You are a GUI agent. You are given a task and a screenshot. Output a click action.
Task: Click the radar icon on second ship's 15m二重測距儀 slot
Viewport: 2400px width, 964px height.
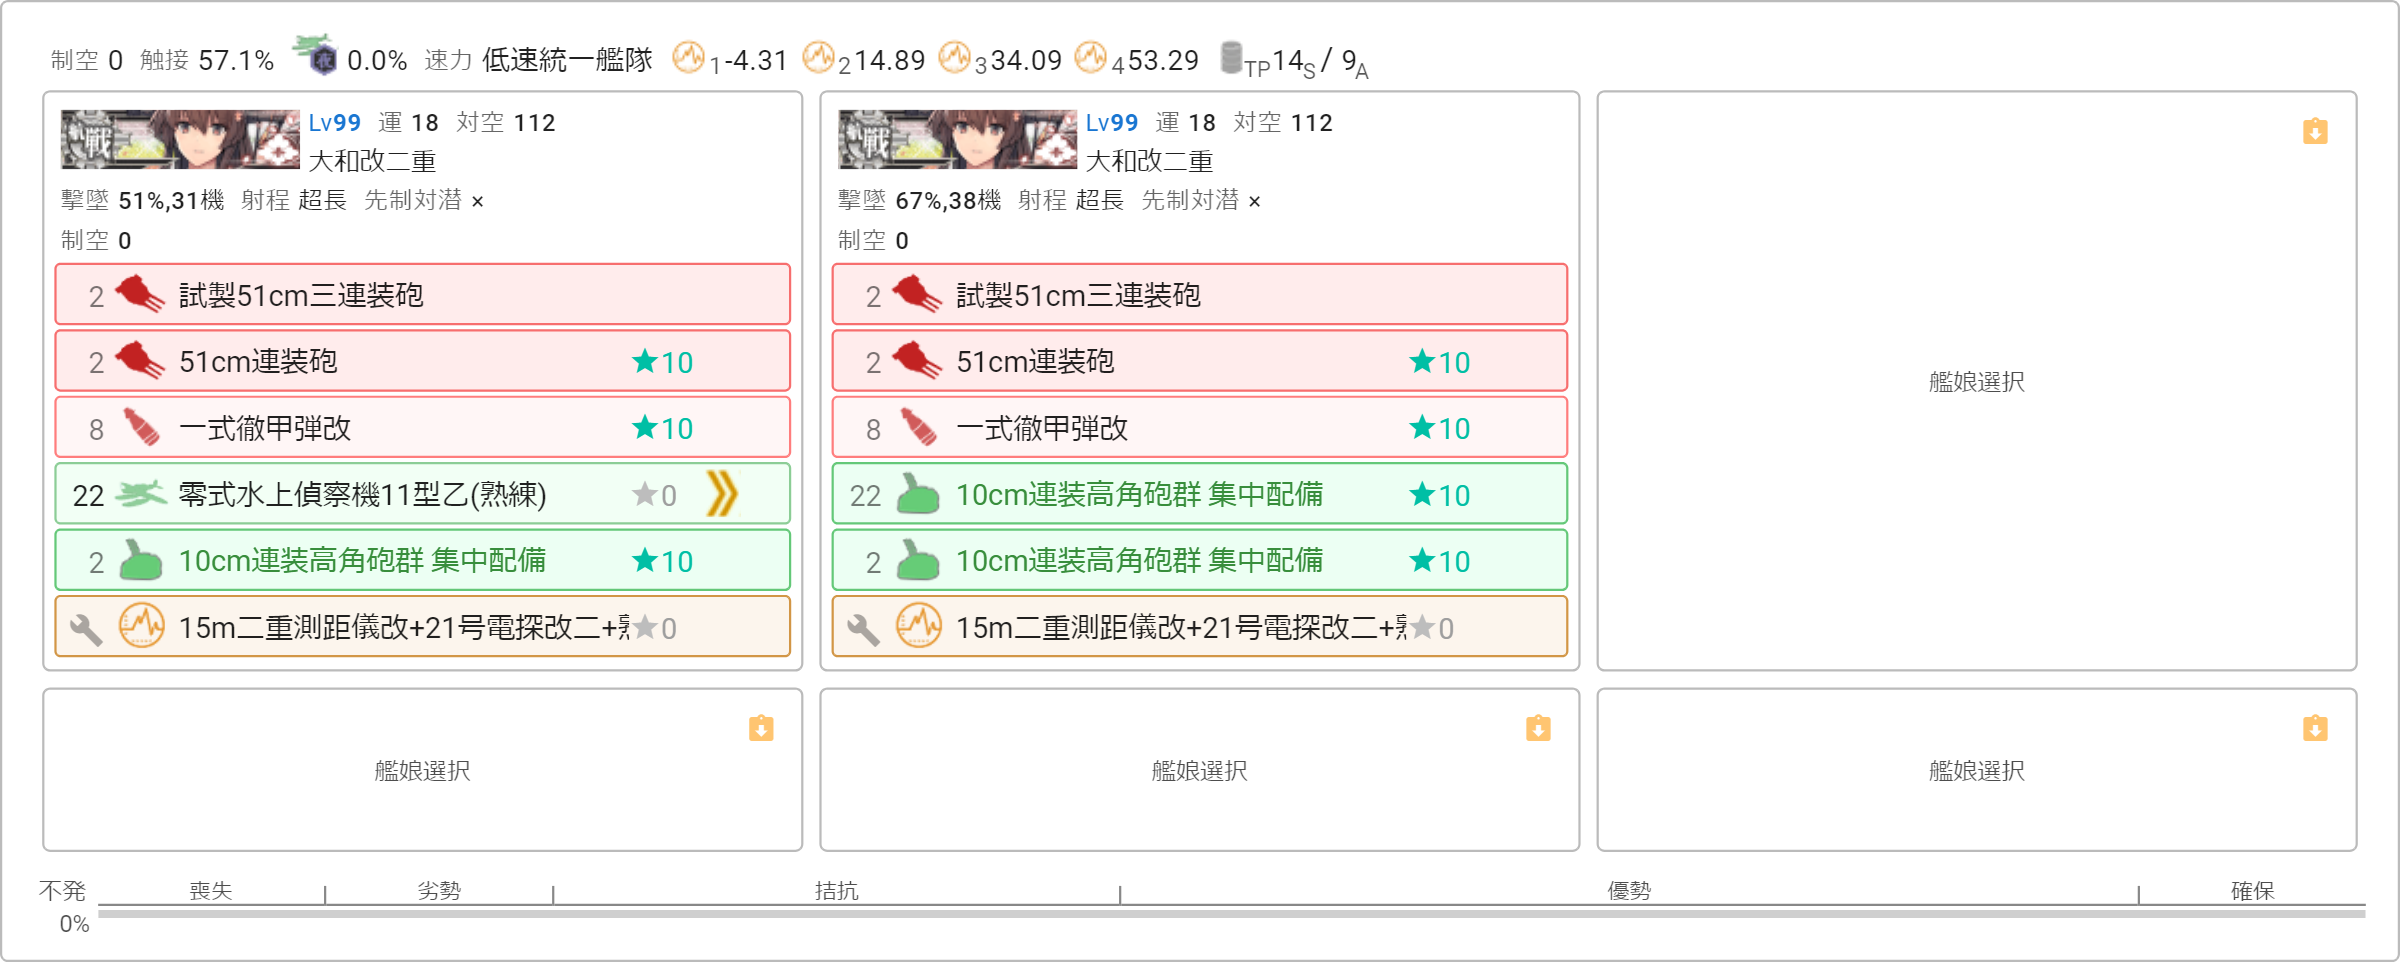(918, 627)
